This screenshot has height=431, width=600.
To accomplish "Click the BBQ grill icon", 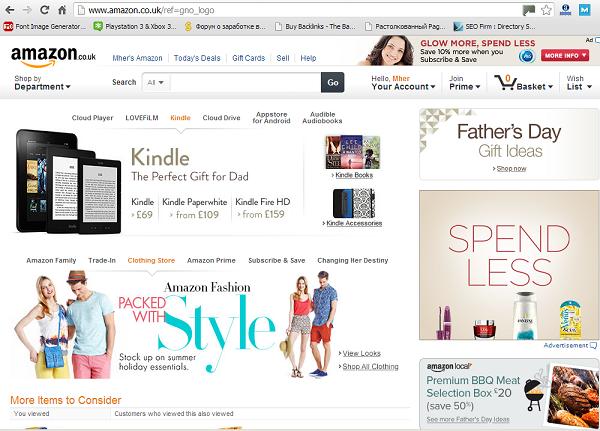I will 533,394.
